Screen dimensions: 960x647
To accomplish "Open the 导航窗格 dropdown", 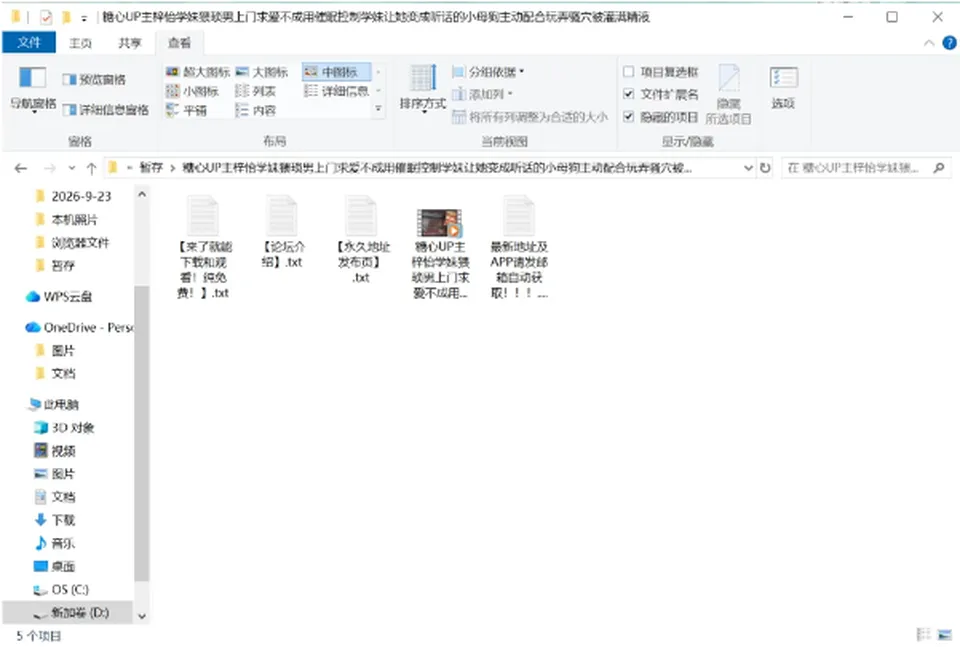I will pyautogui.click(x=33, y=89).
